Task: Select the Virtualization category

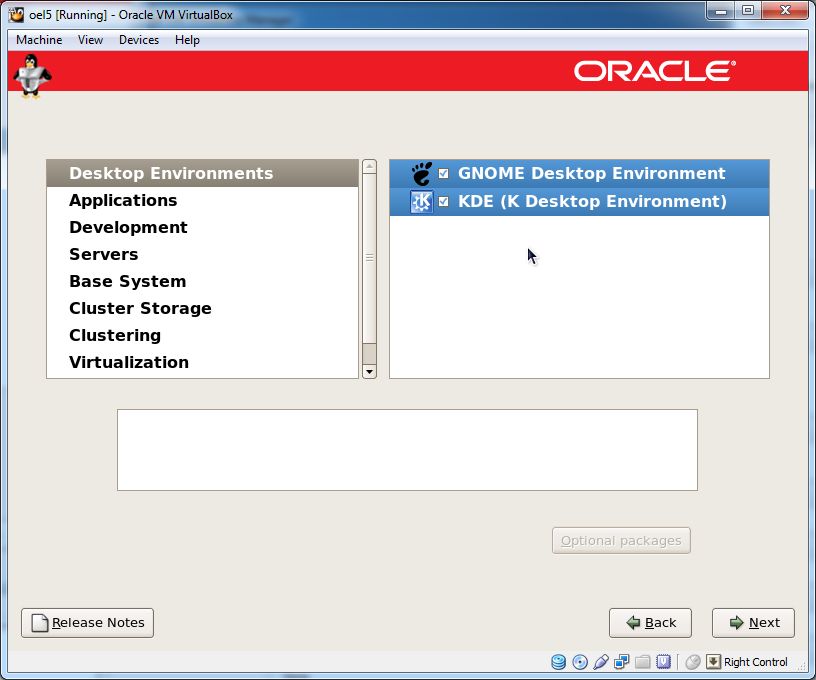Action: coord(202,363)
